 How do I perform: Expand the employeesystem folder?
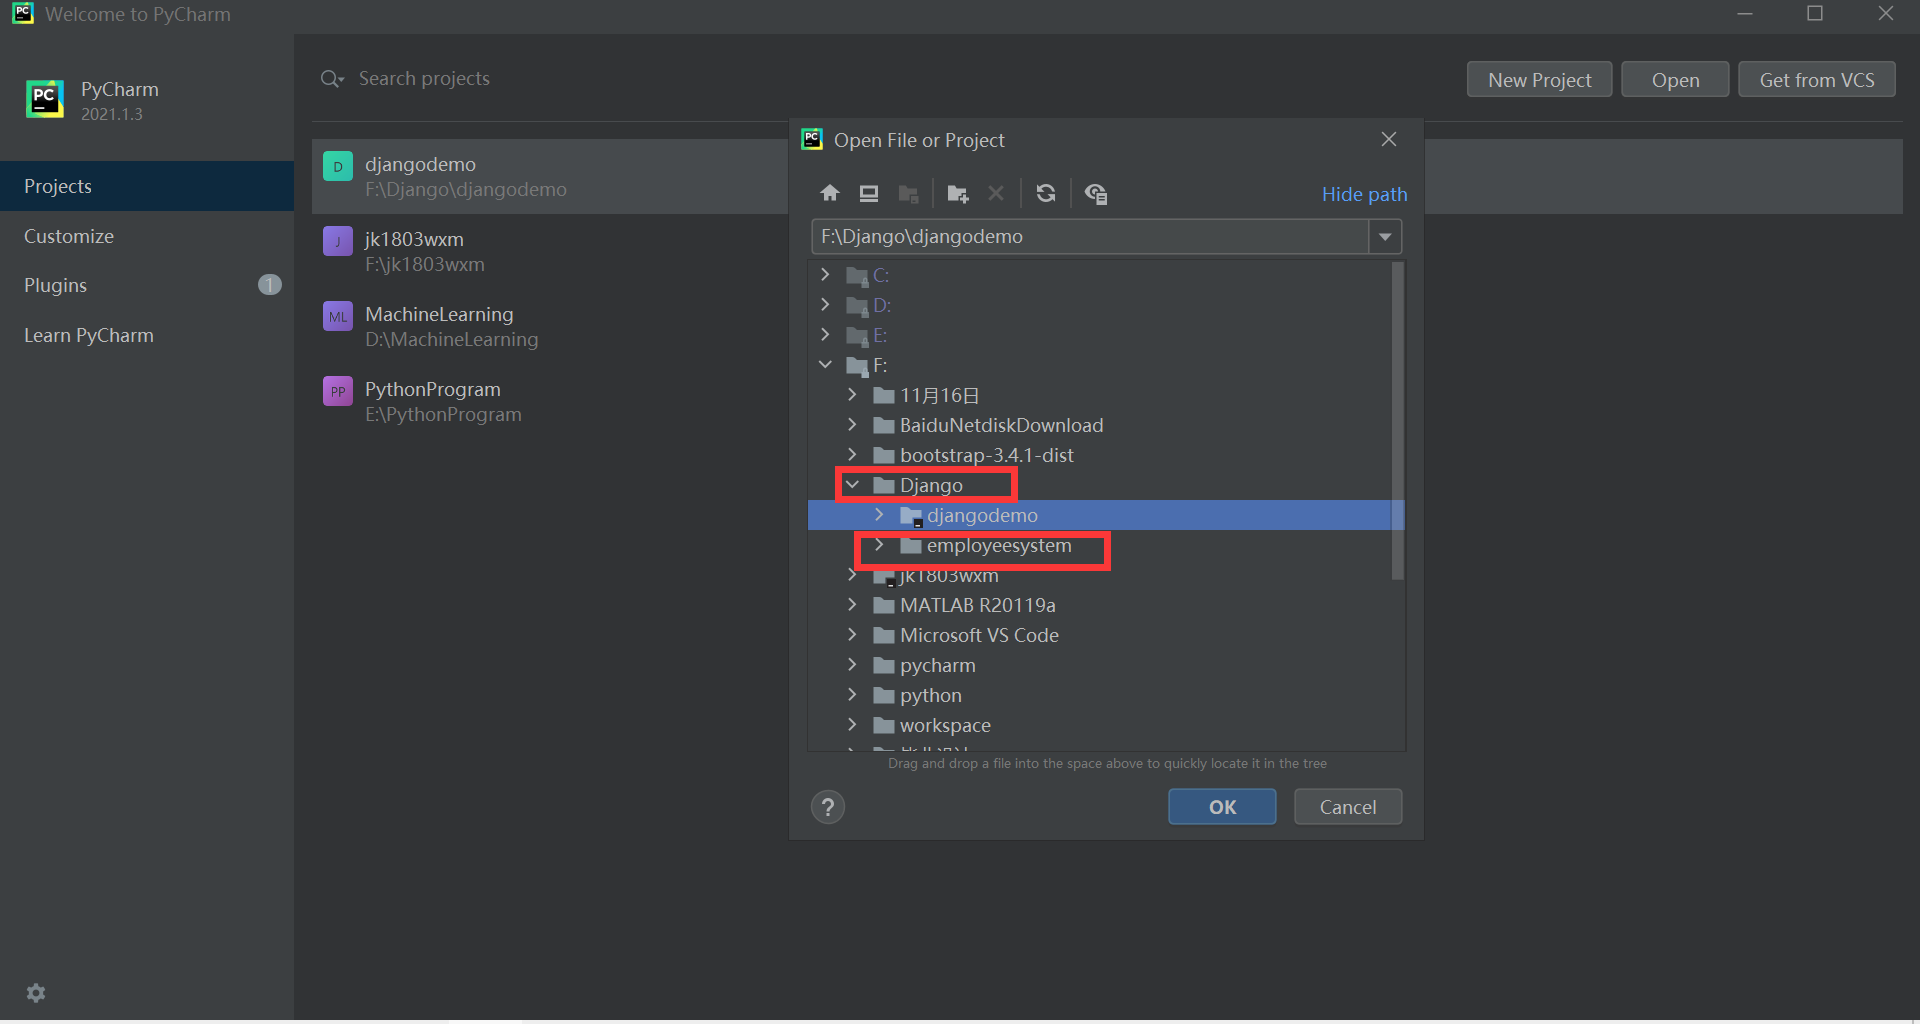(x=879, y=544)
